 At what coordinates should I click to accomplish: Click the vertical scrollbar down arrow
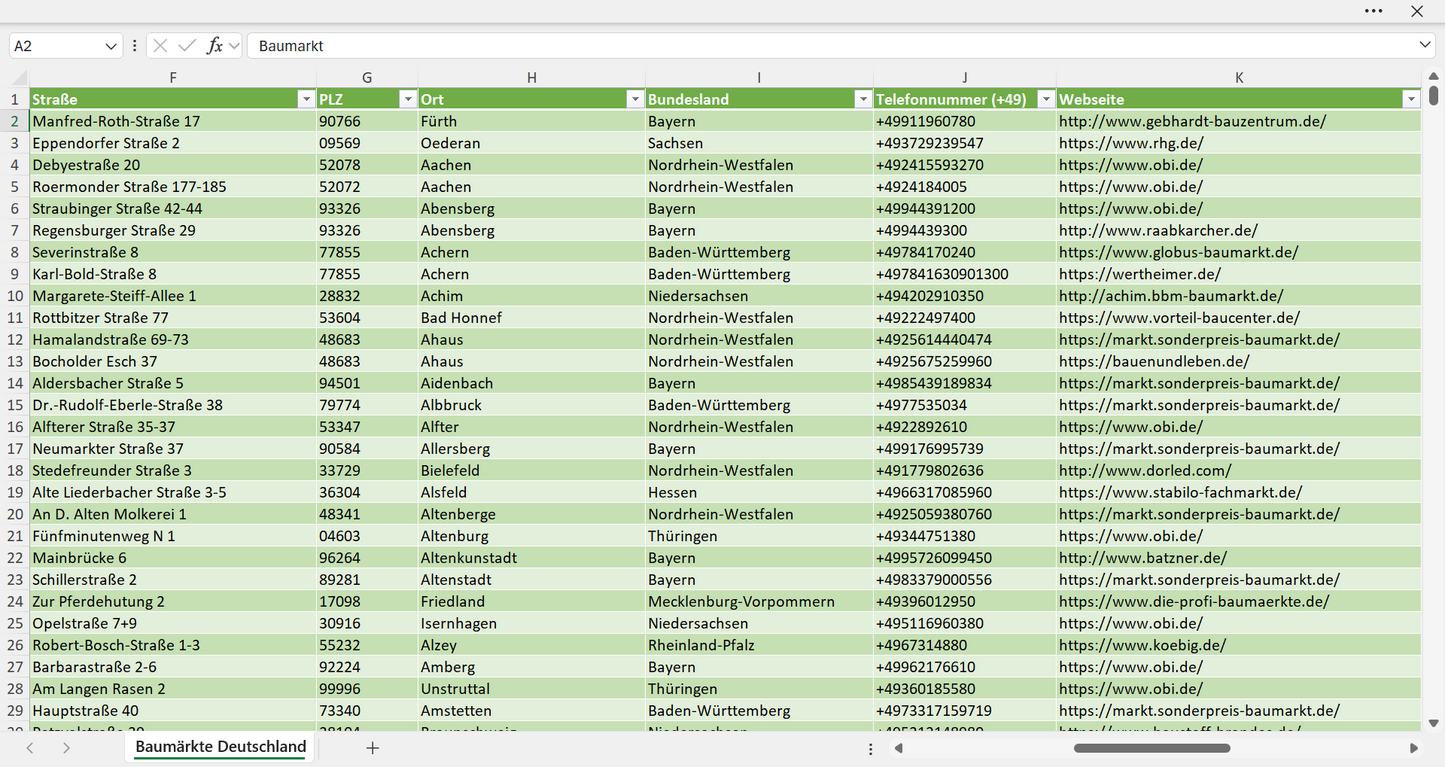[1434, 722]
